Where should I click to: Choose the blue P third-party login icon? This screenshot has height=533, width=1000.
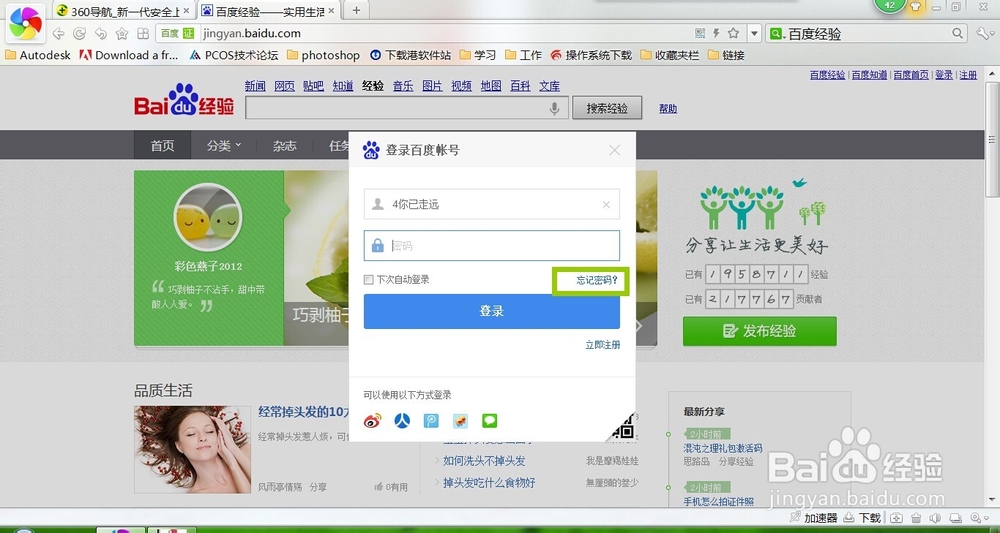coord(431,421)
